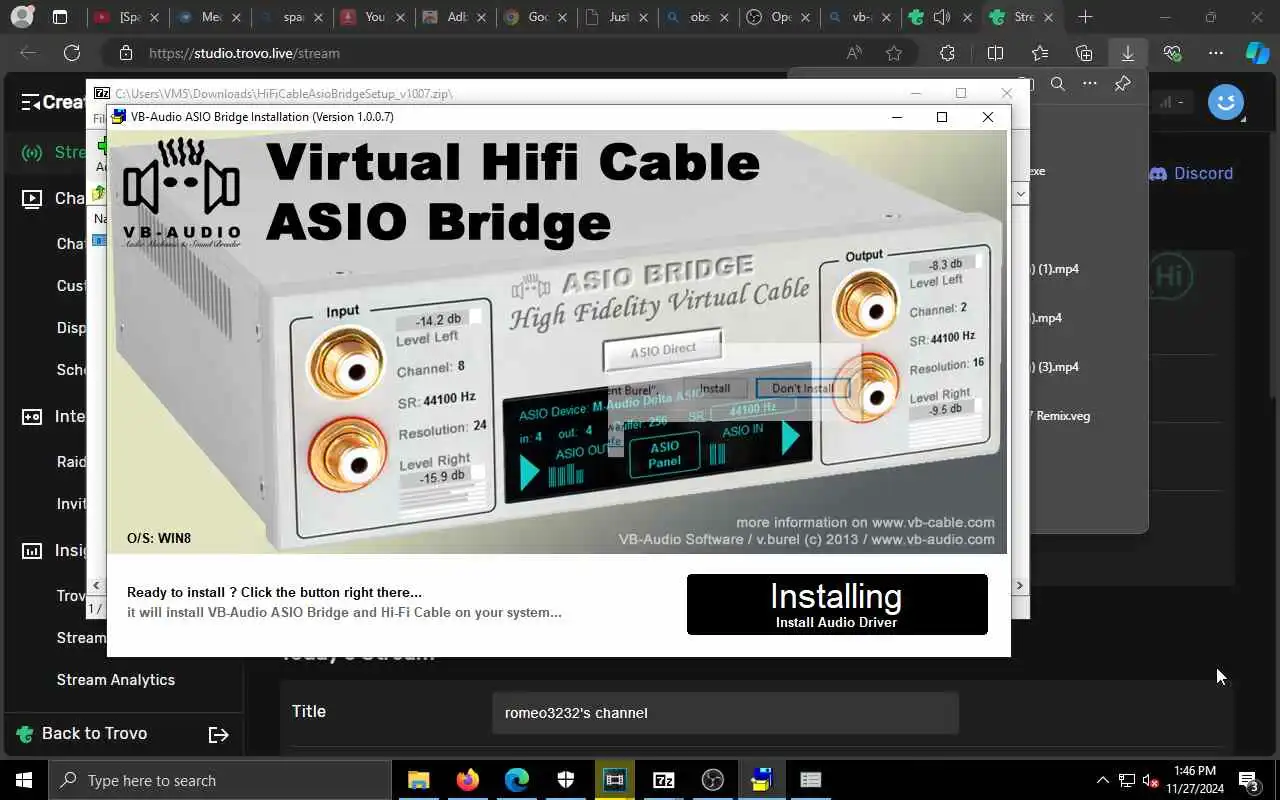Viewport: 1280px width, 800px height.
Task: Click the taskbar search box
Action: pos(220,780)
